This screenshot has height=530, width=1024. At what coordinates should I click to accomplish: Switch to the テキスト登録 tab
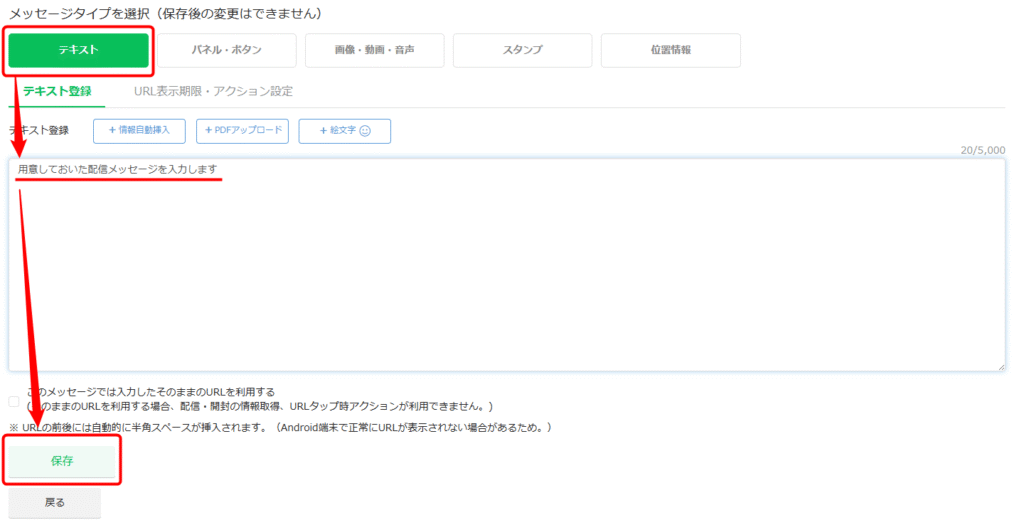[x=57, y=91]
